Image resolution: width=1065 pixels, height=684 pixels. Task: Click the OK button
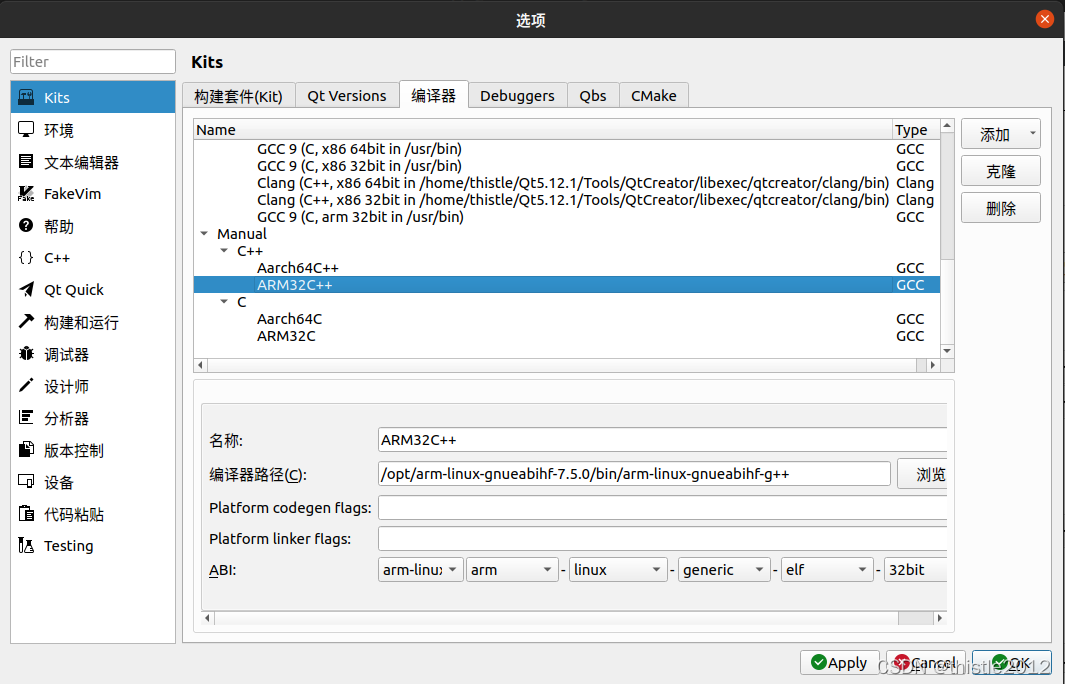click(x=1011, y=662)
